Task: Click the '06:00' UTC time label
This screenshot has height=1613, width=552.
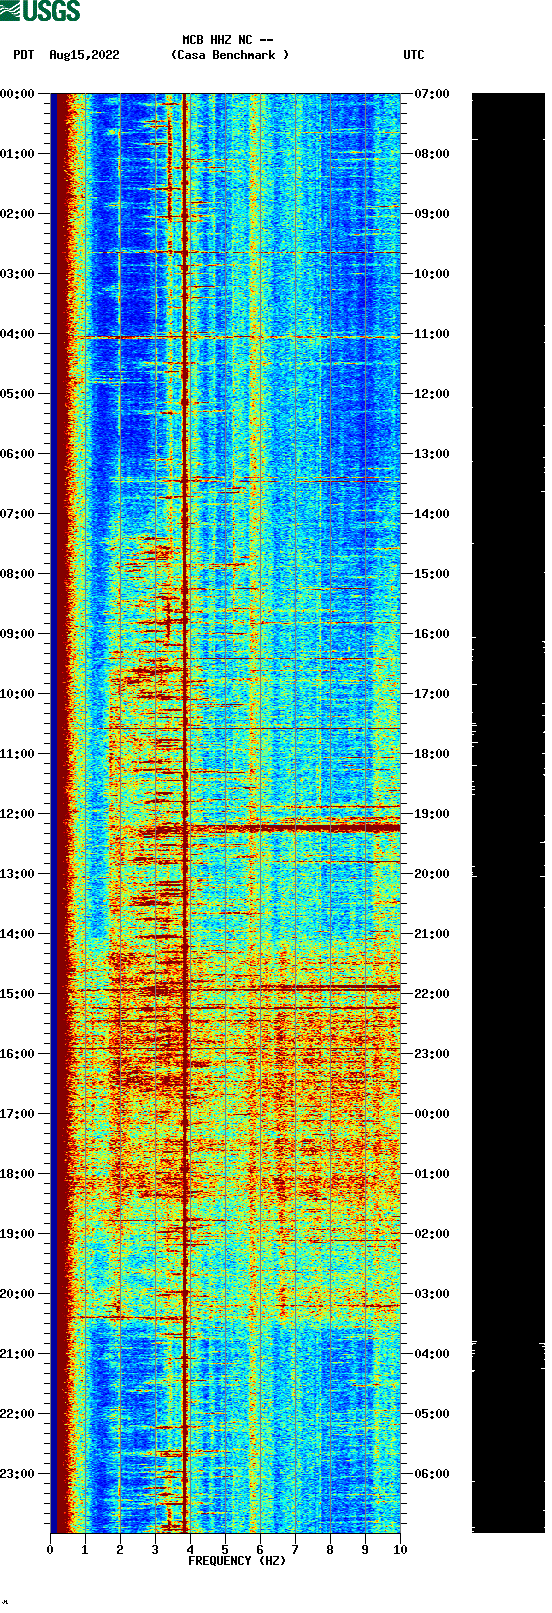Action: [x=432, y=1474]
